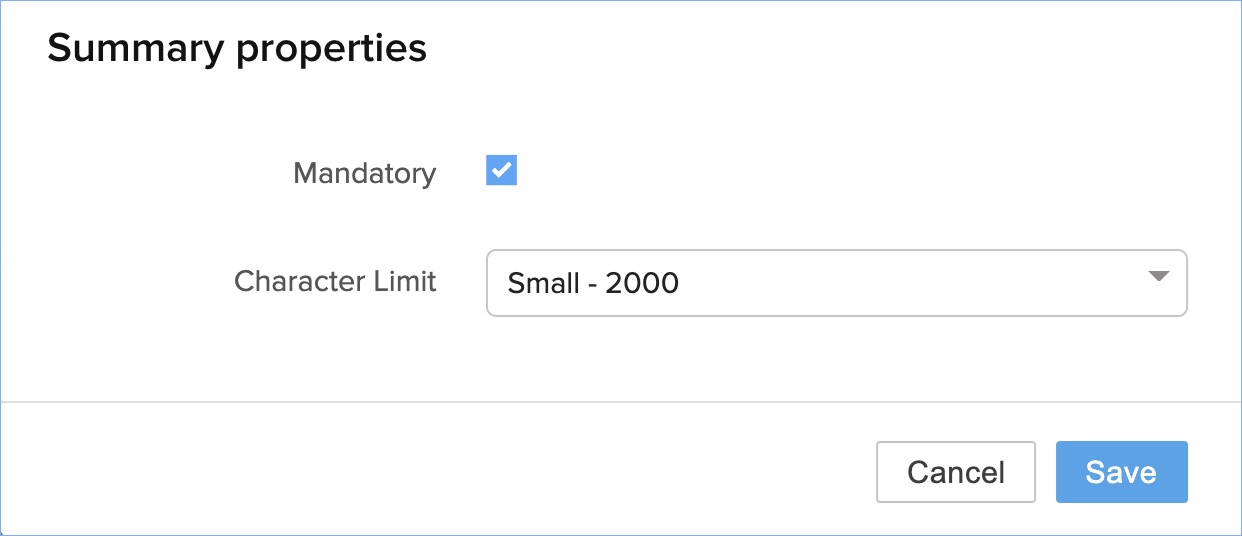This screenshot has width=1242, height=536.
Task: Uncheck the Mandatory checkbox
Action: point(501,171)
